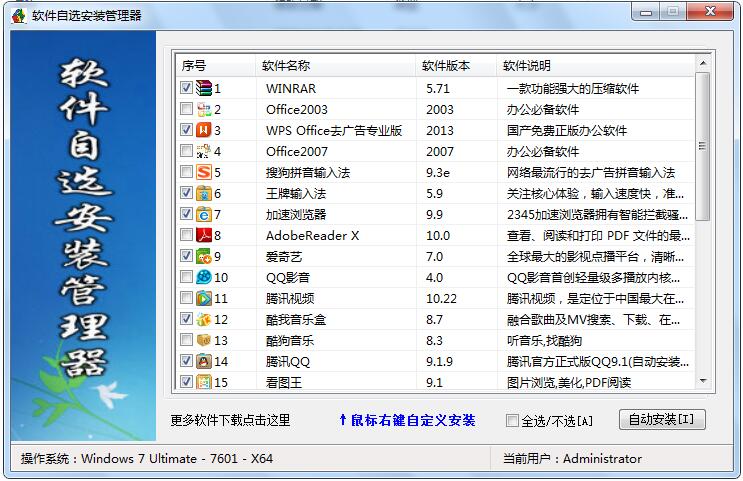This screenshot has width=743, height=481.
Task: Click the AdobeReader X icon in row 8
Action: 204,235
